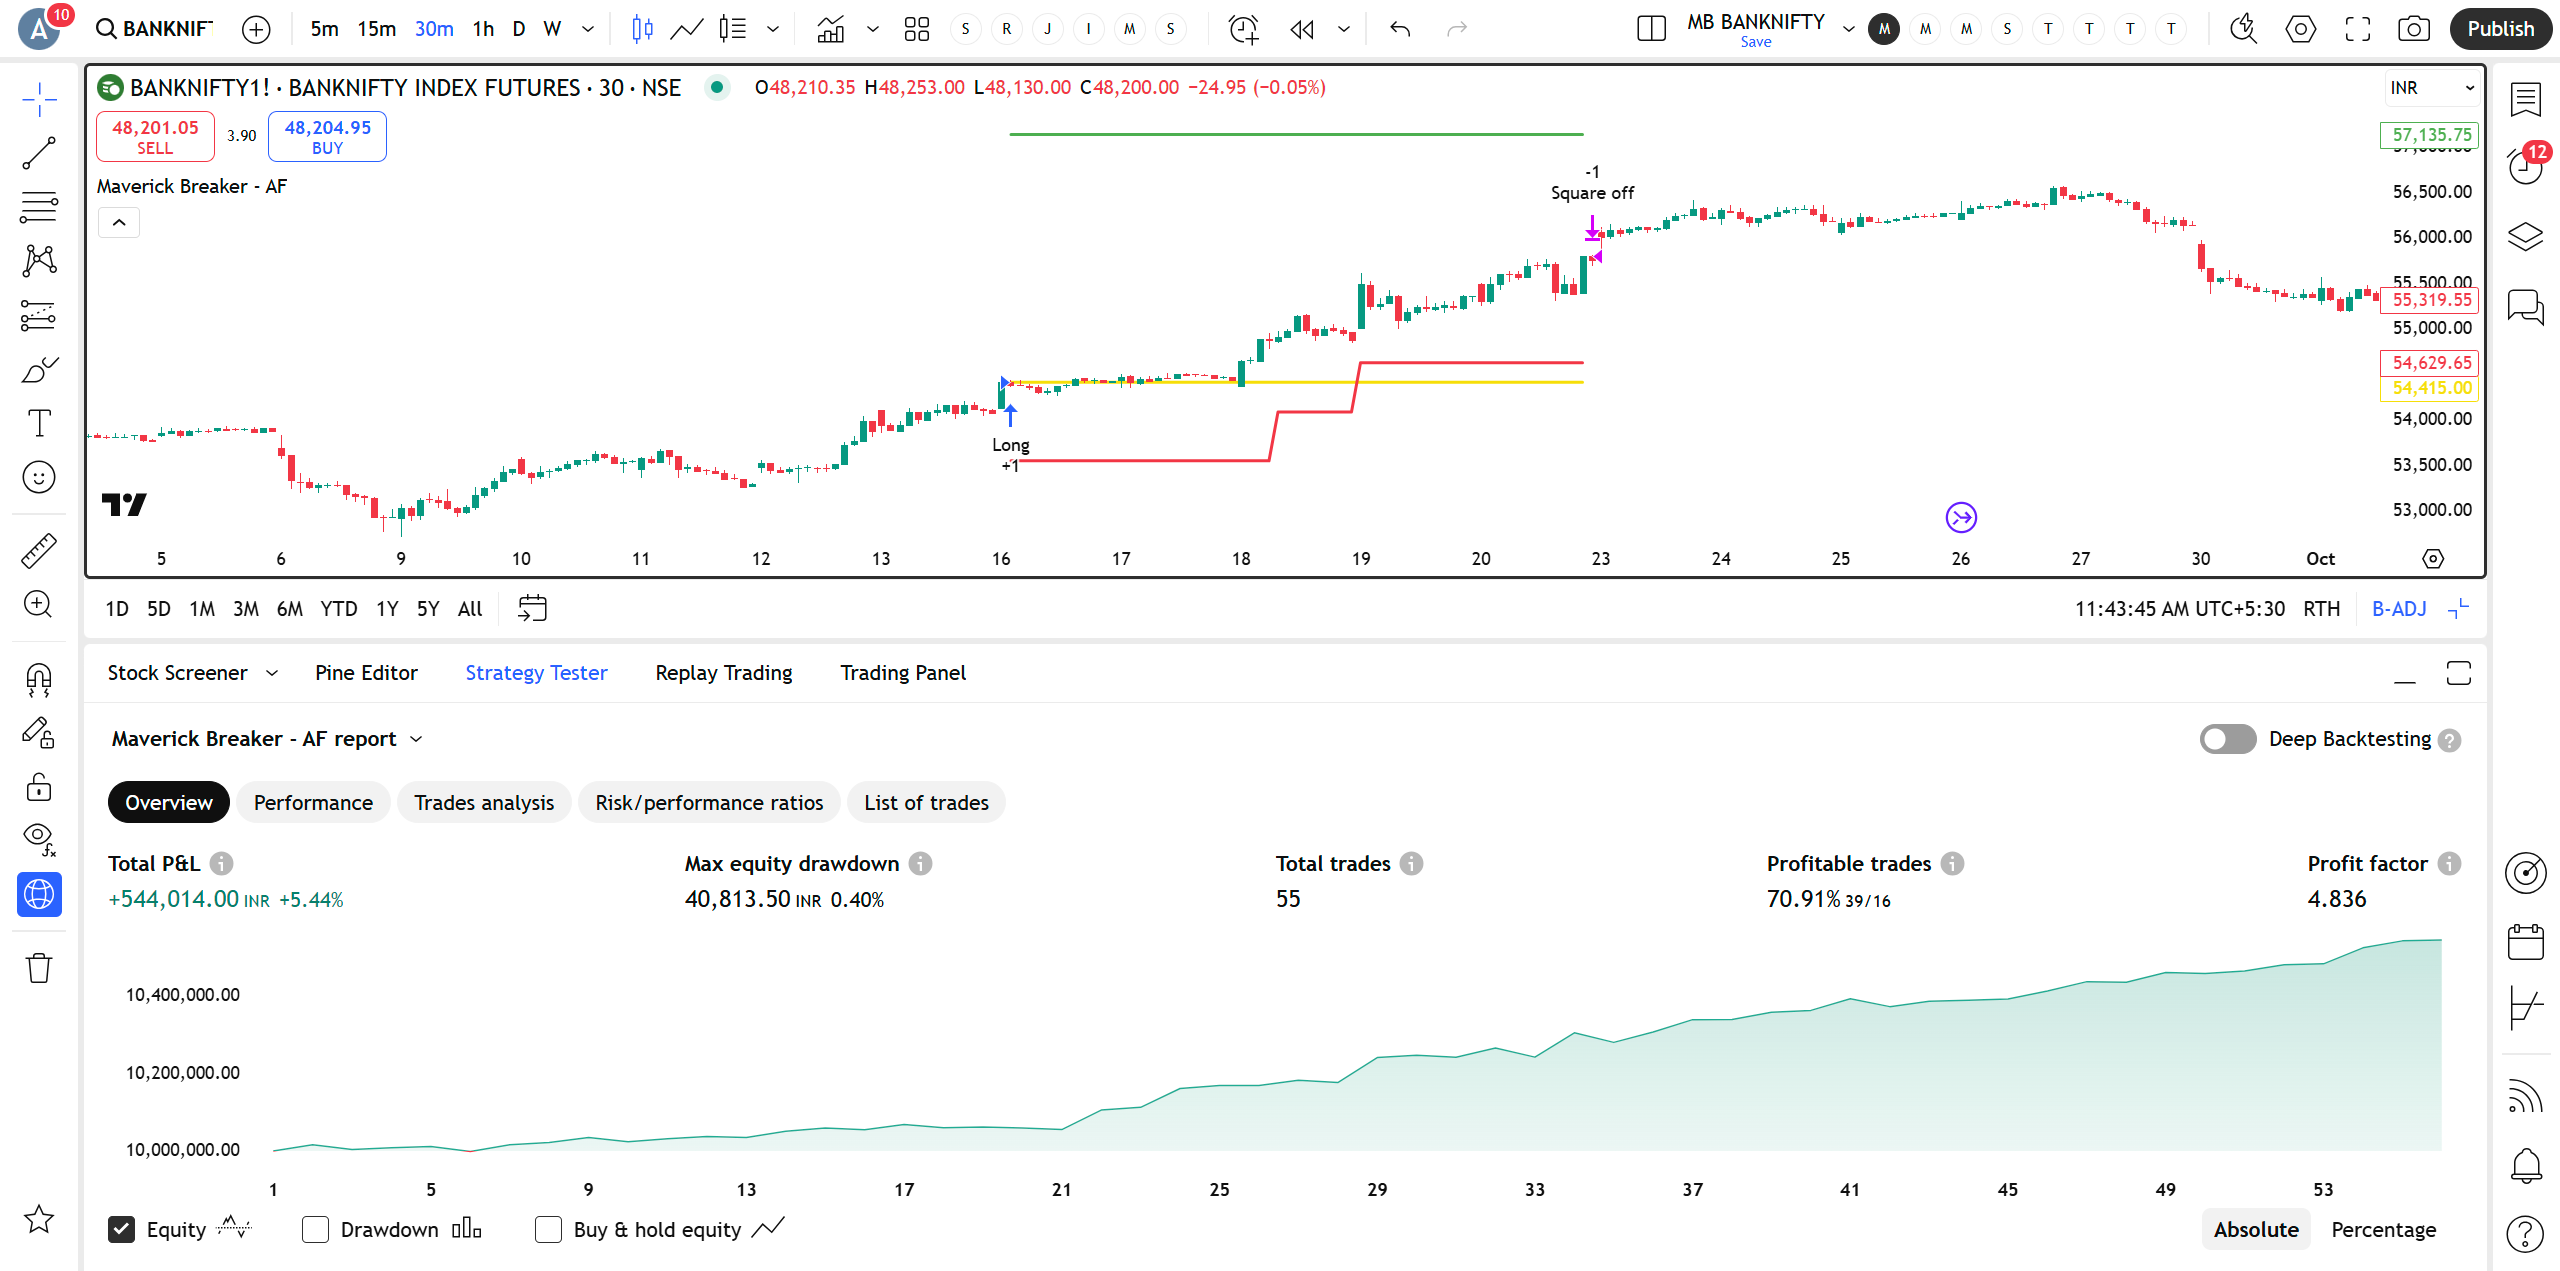The height and width of the screenshot is (1271, 2560).
Task: Open the INR currency dropdown
Action: (x=2432, y=88)
